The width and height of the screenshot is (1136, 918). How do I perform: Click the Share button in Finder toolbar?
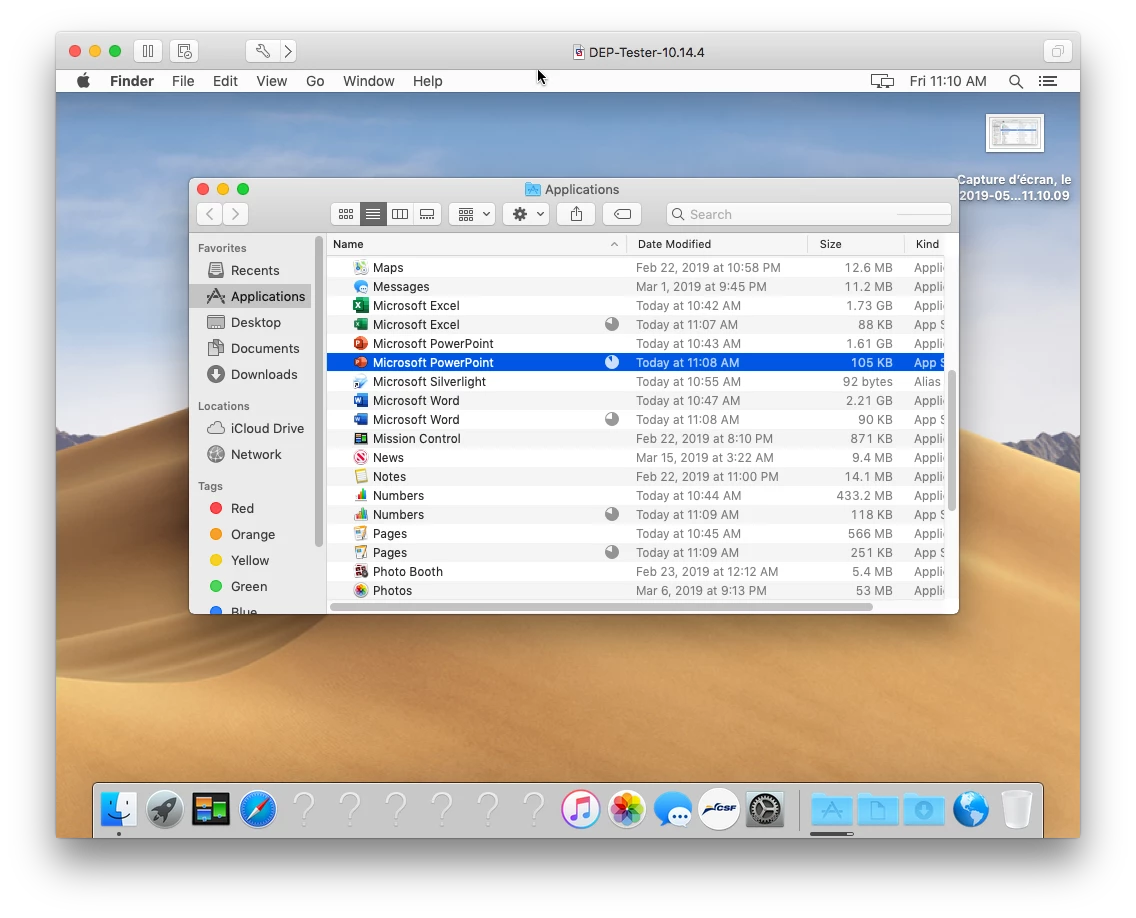tap(576, 214)
